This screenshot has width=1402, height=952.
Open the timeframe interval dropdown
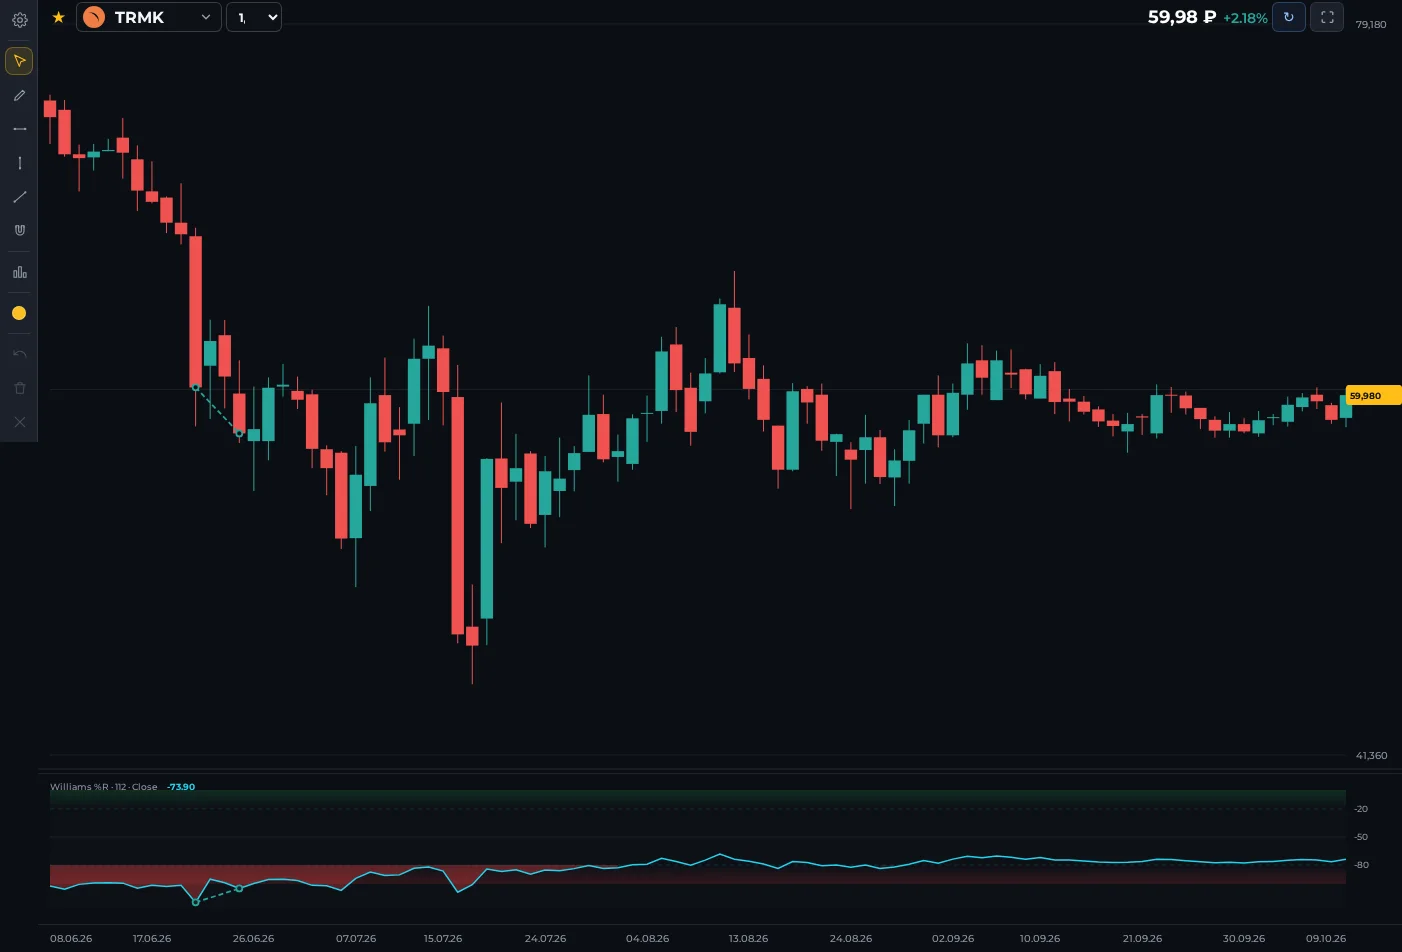coord(254,17)
